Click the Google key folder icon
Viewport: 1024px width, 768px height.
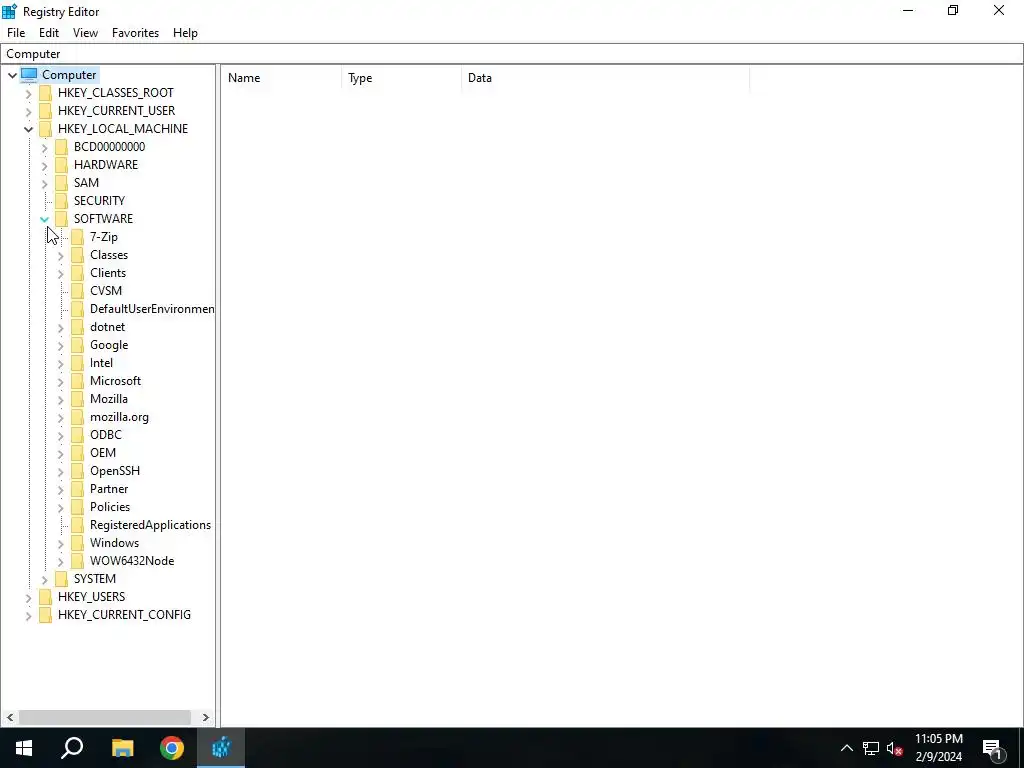[78, 345]
